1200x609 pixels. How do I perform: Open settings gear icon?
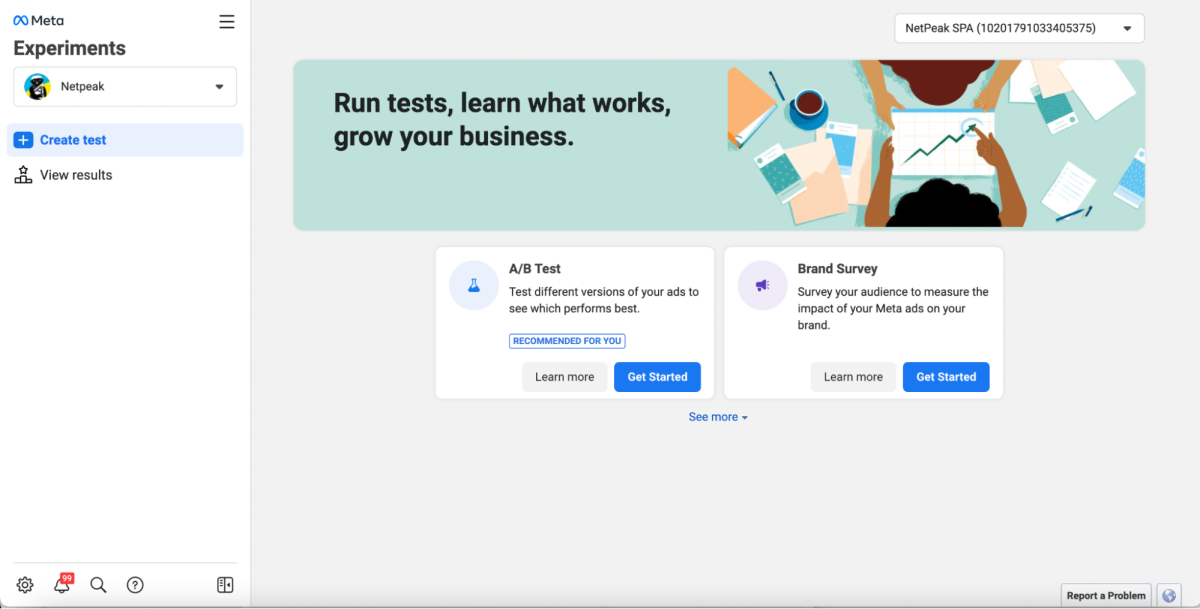tap(25, 585)
